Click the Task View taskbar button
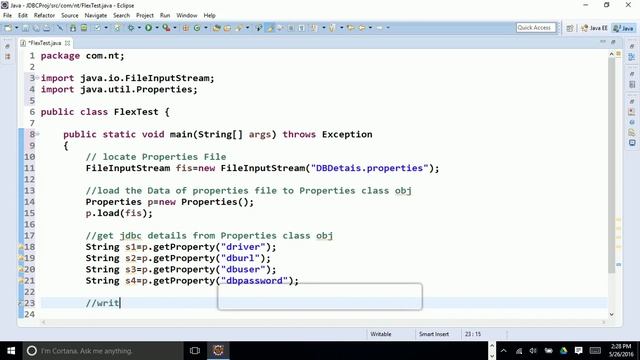The image size is (640, 360). pyautogui.click(x=195, y=351)
